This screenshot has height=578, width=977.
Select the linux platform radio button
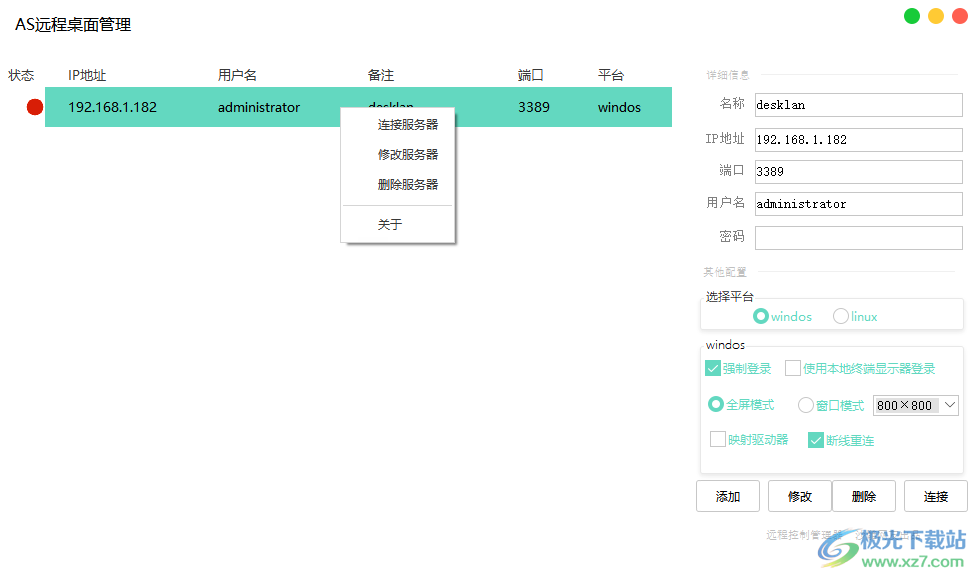coord(840,315)
